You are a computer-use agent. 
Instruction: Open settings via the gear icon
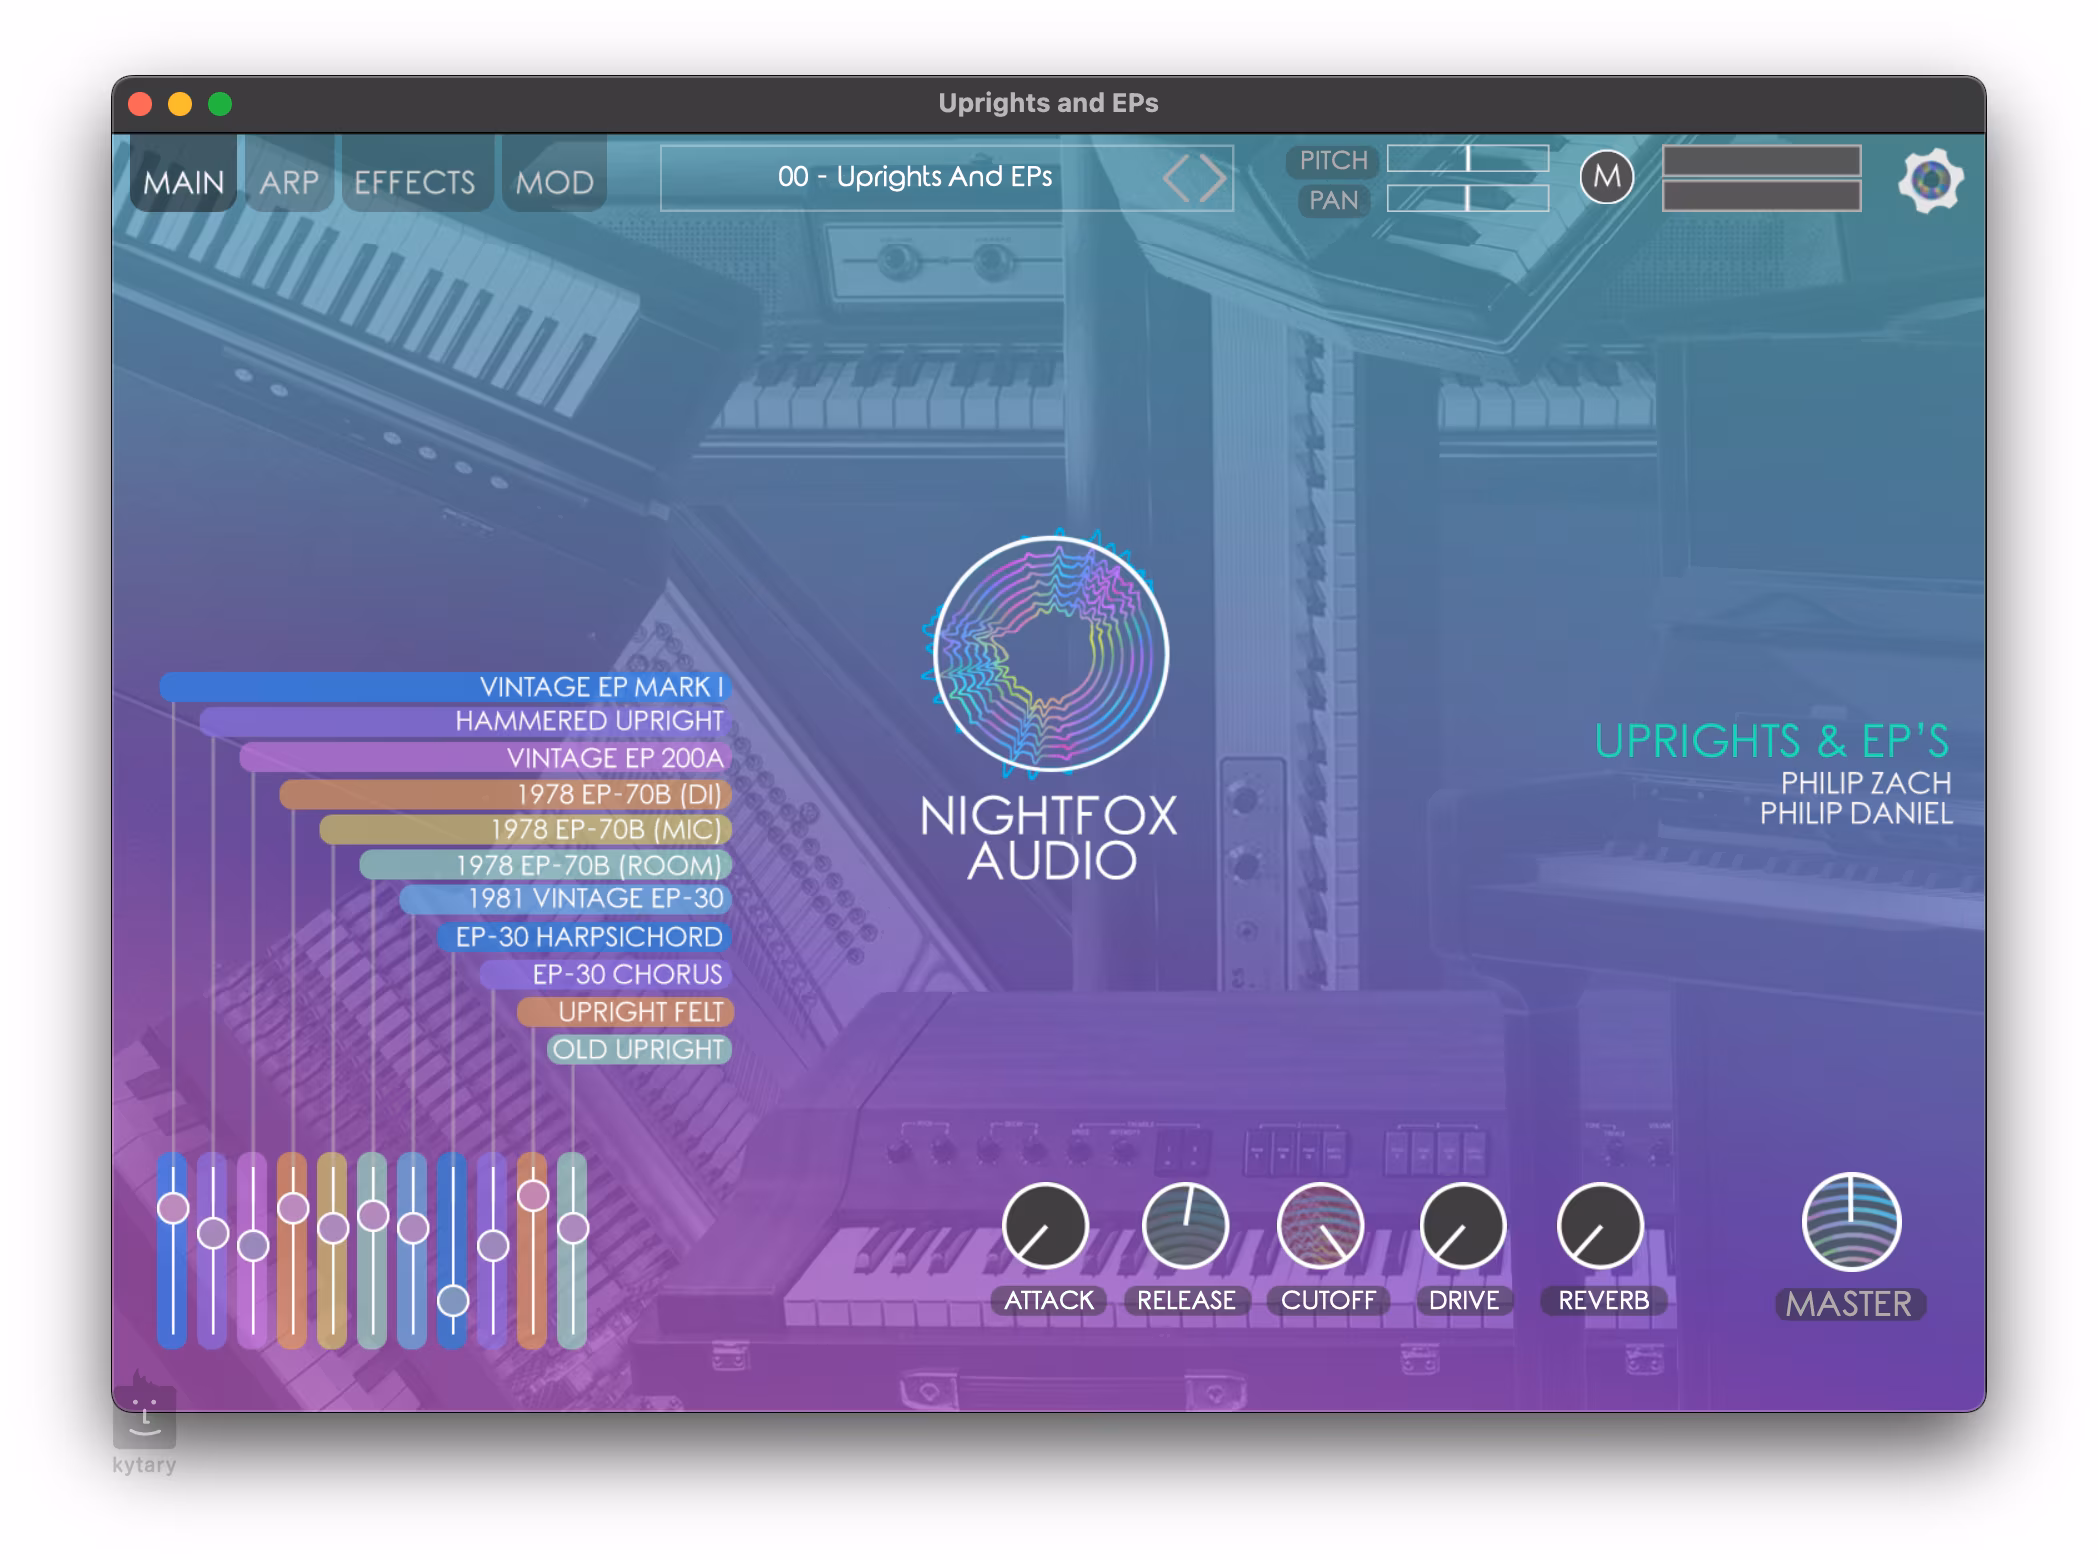(1929, 180)
